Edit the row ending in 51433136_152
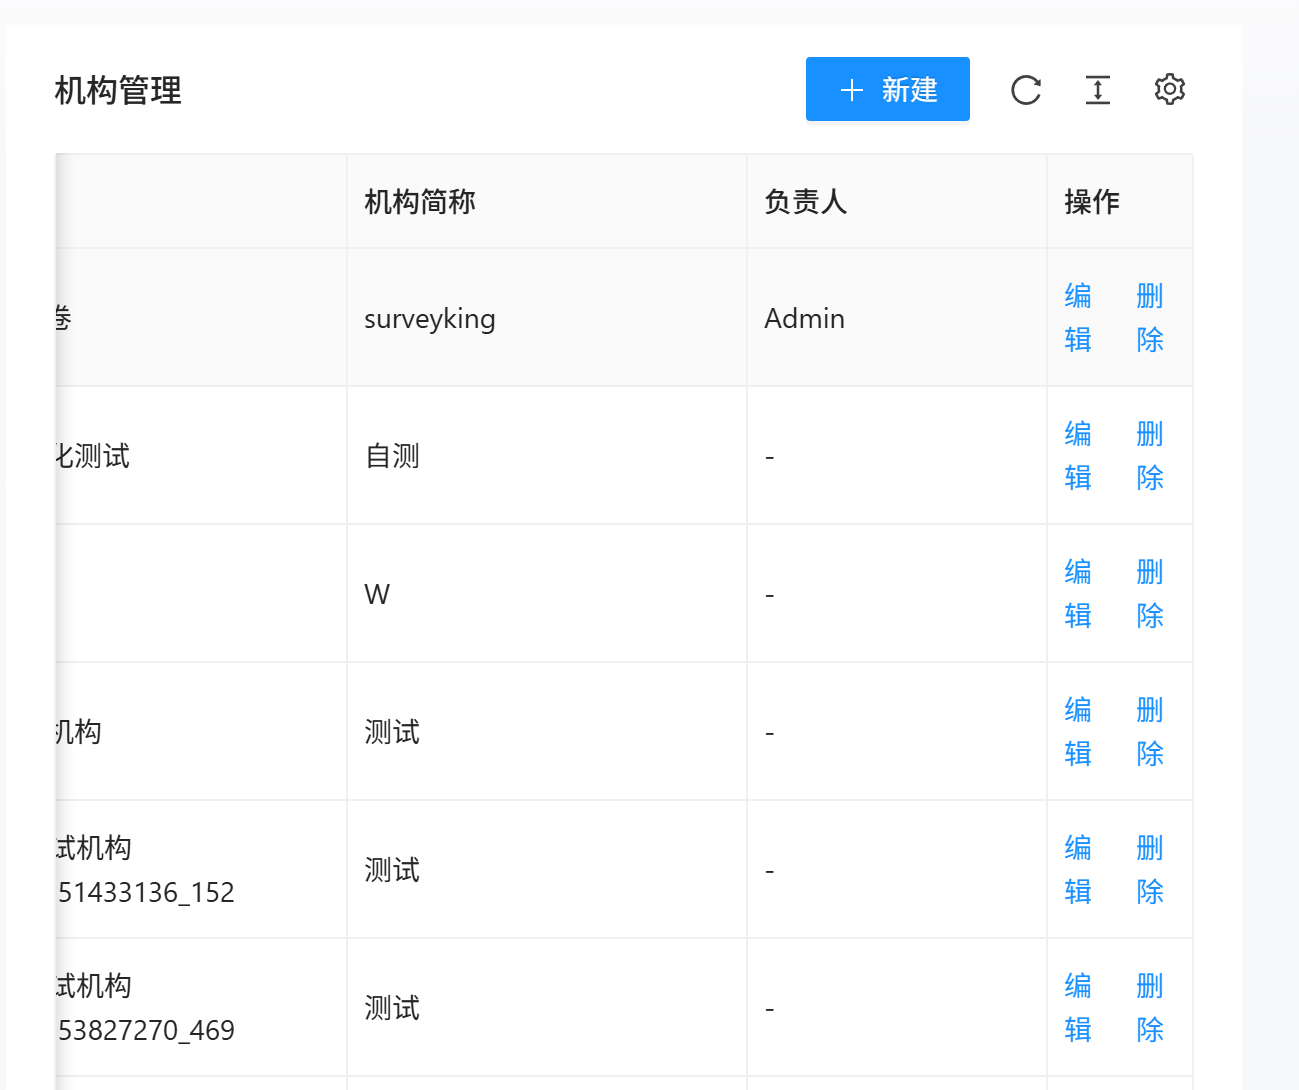 pos(1078,869)
